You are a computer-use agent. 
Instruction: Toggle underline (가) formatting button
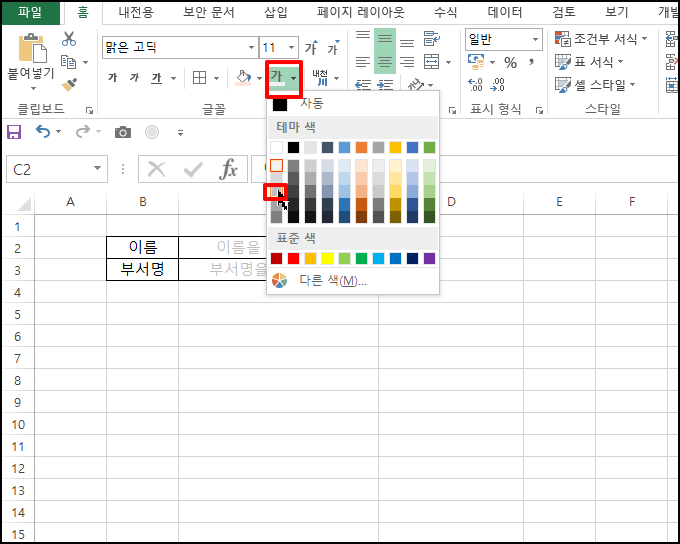pos(157,78)
